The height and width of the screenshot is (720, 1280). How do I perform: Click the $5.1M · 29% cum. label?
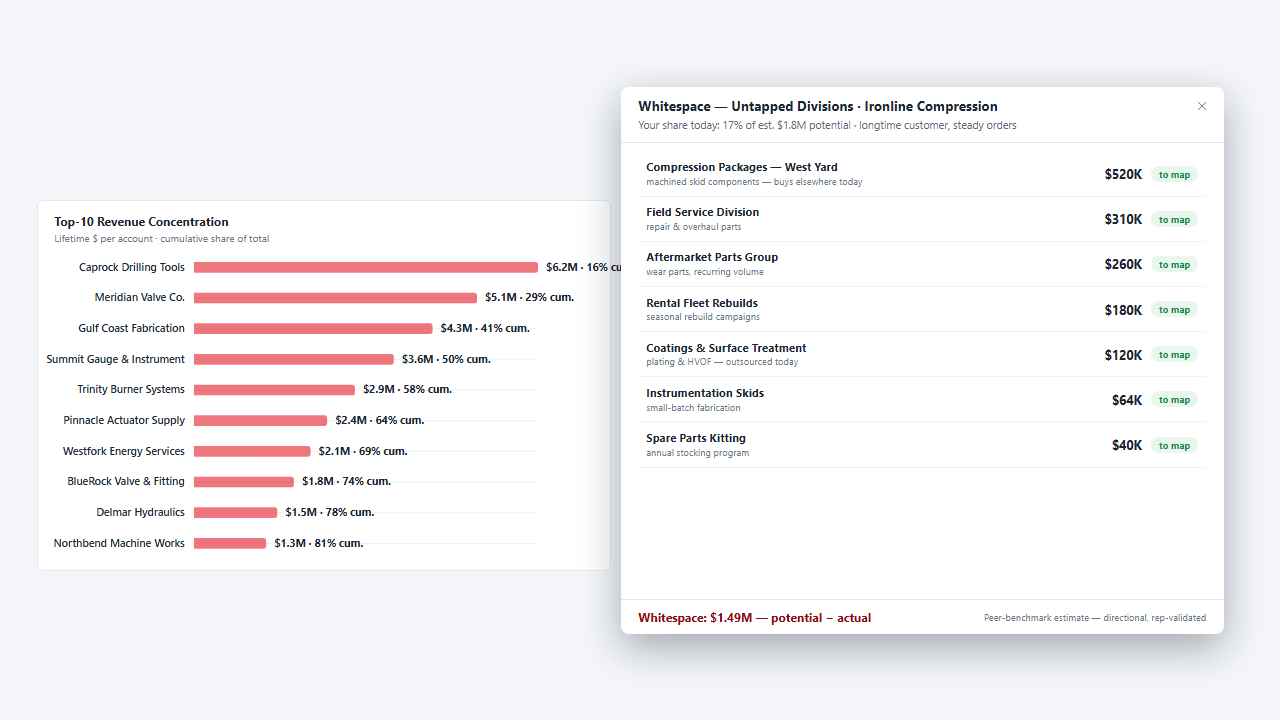pyautogui.click(x=529, y=297)
